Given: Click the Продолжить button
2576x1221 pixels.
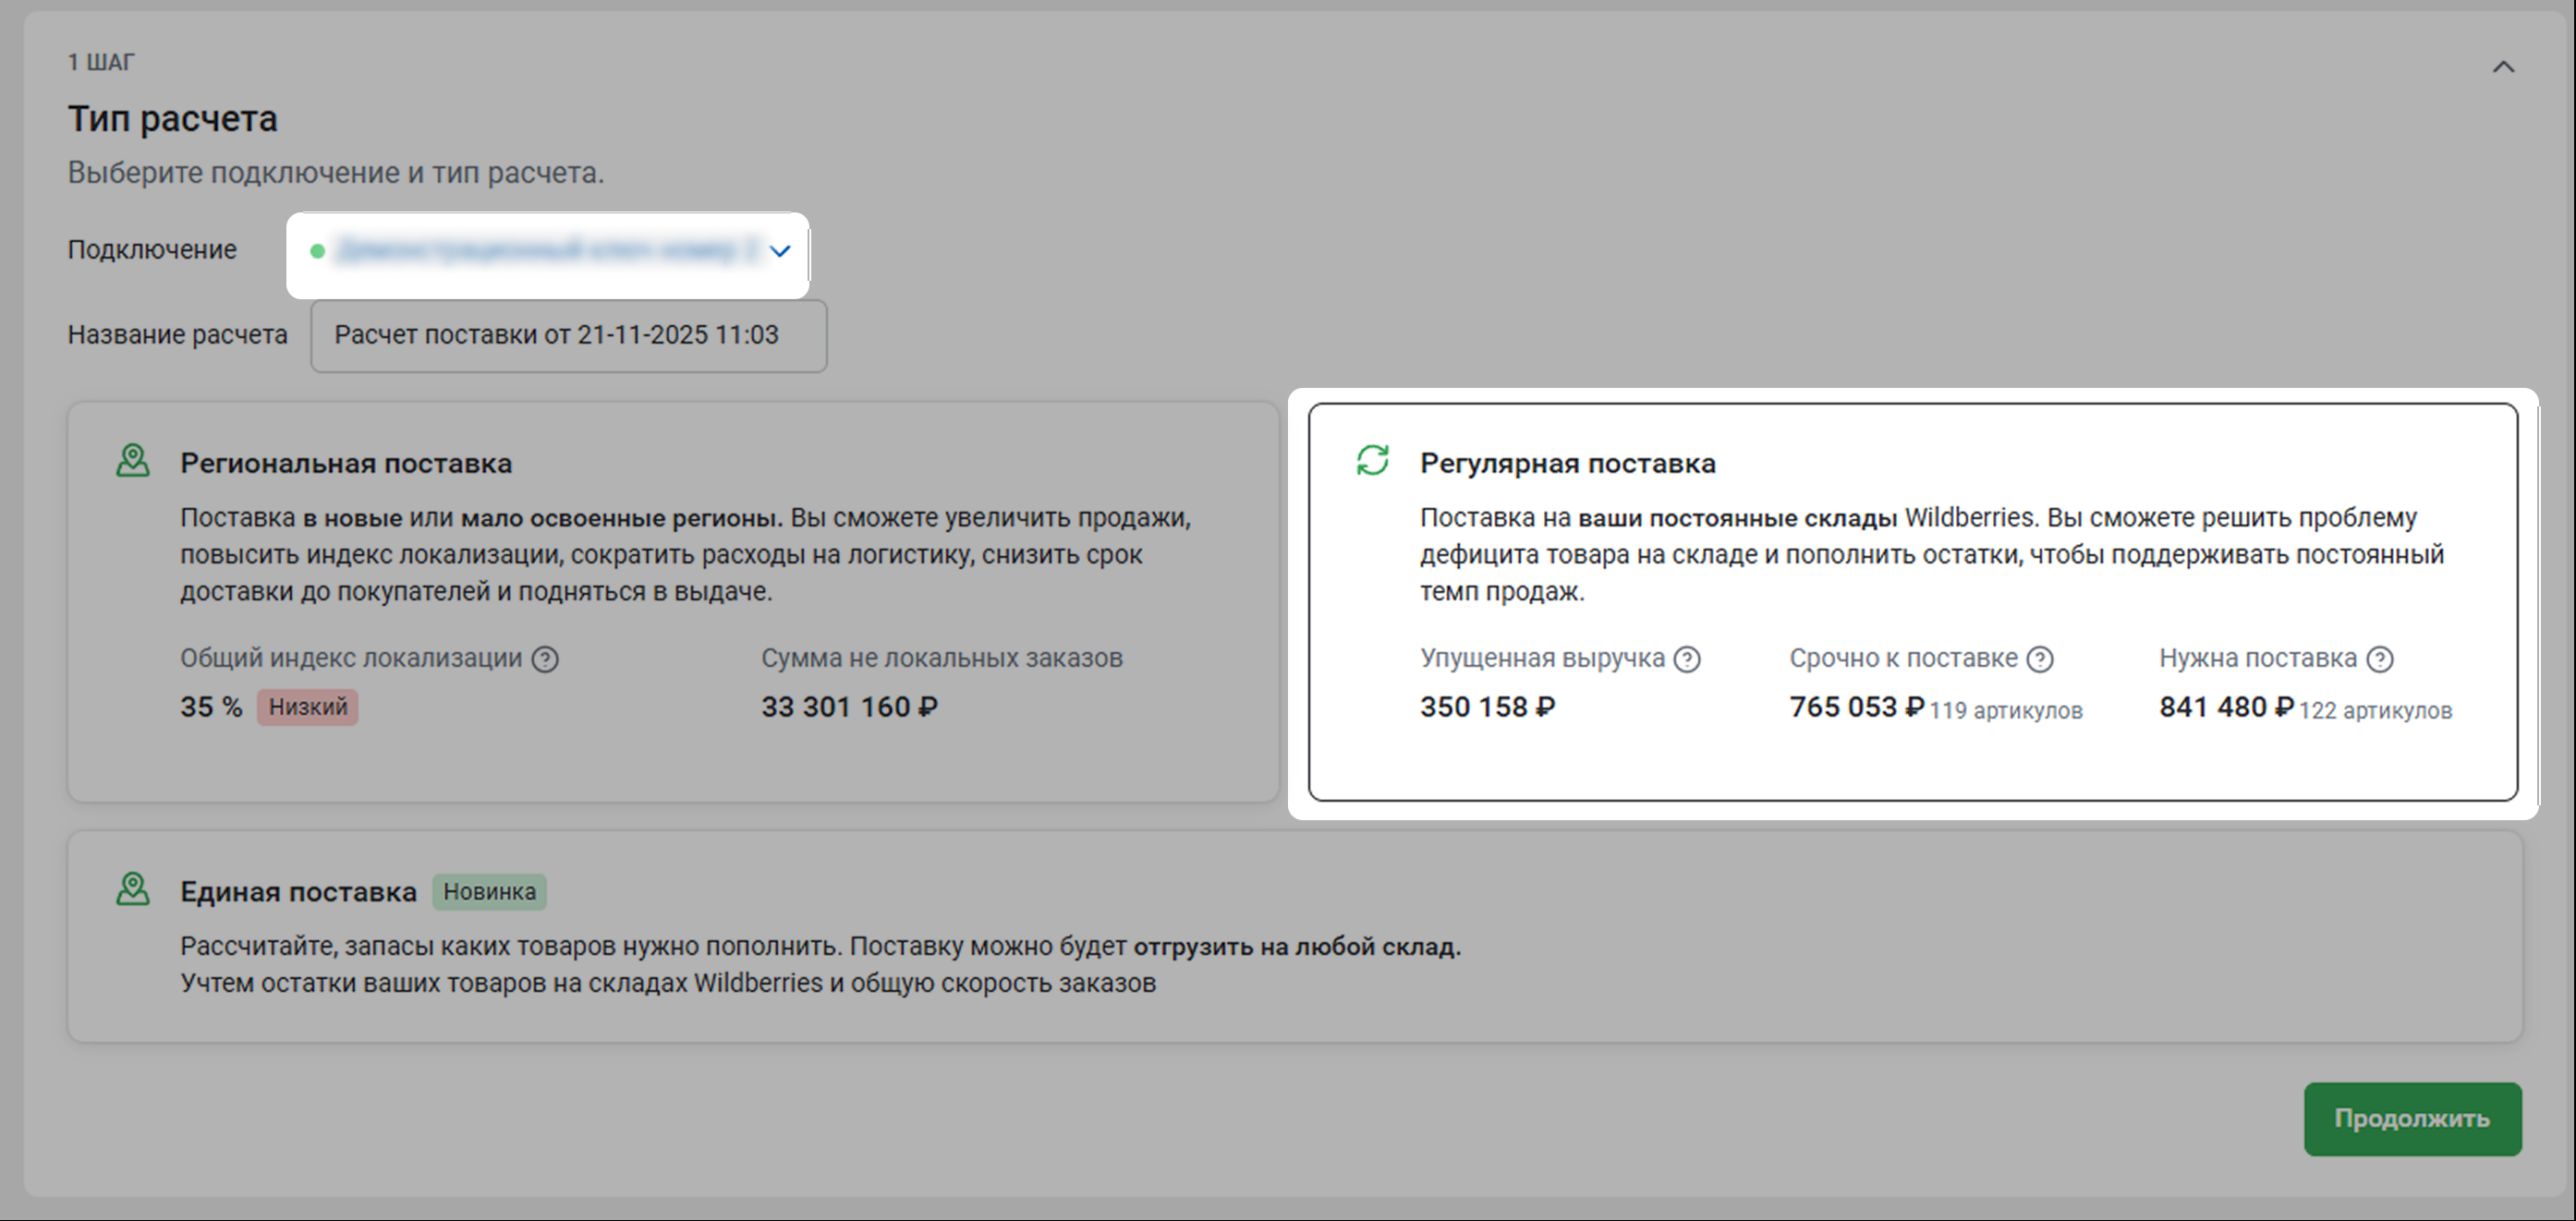Looking at the screenshot, I should [2412, 1119].
